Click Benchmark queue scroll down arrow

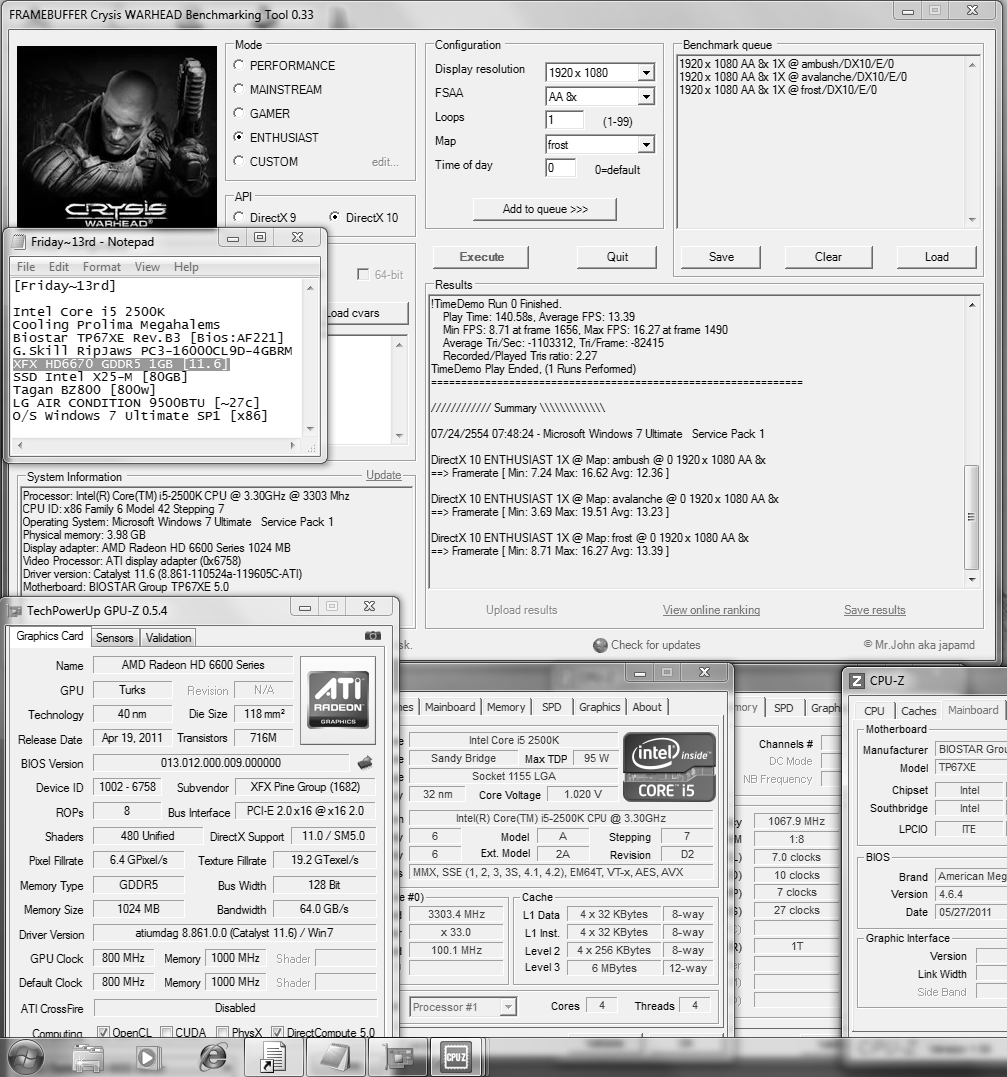pos(972,220)
